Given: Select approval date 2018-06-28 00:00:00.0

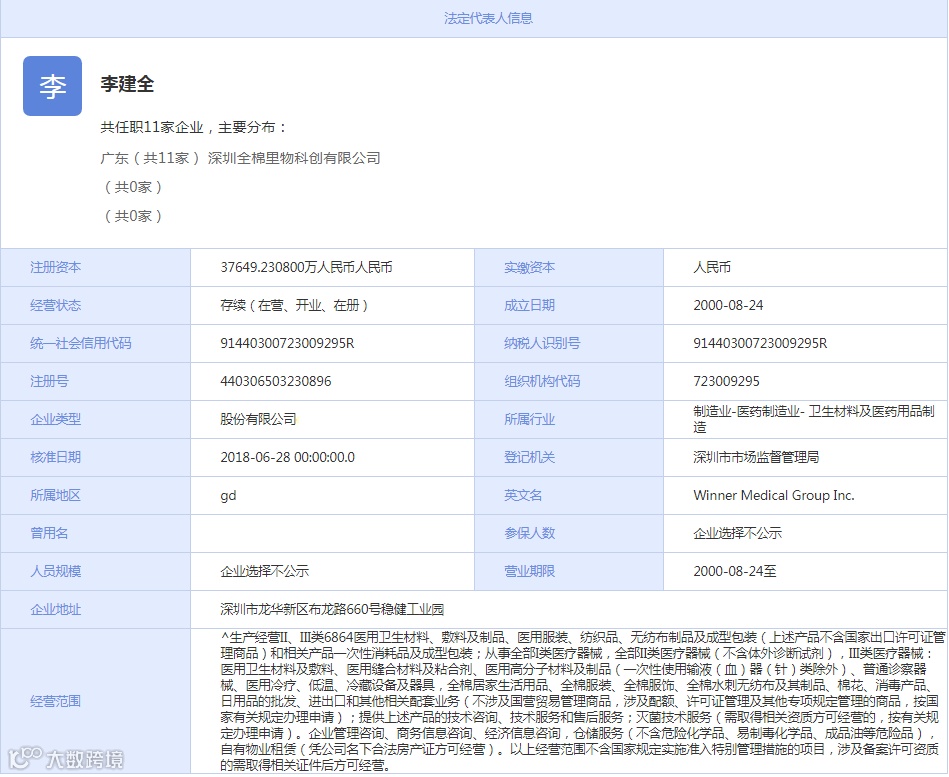Looking at the screenshot, I should [287, 457].
